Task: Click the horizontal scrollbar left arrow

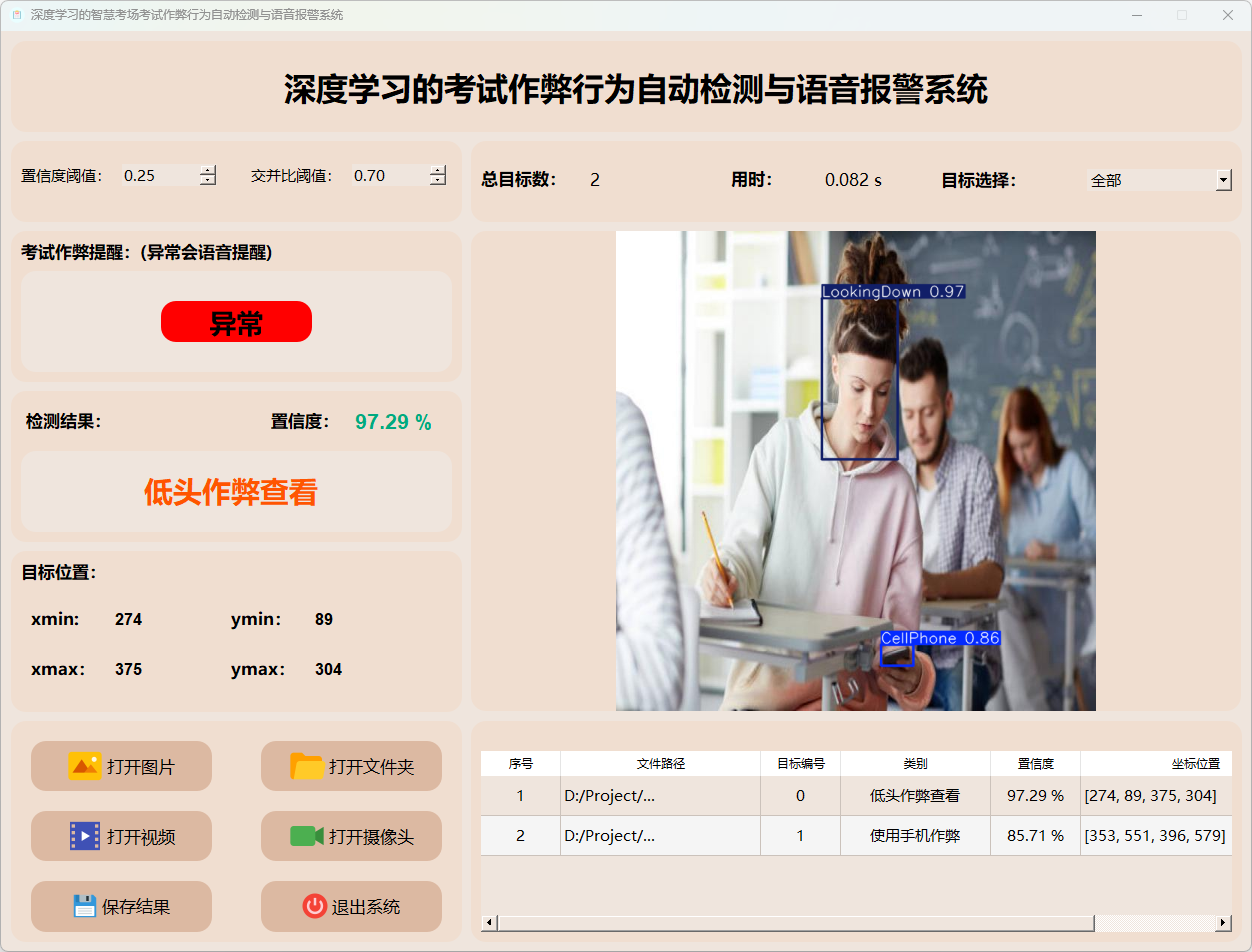Action: point(489,922)
